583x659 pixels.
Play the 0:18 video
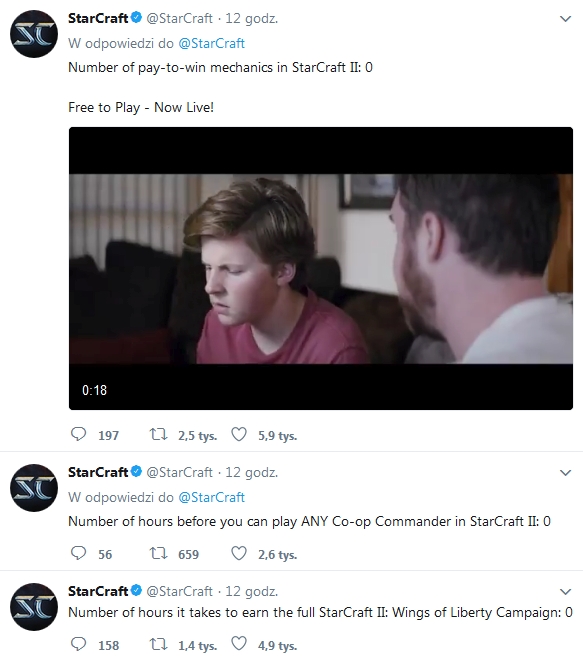click(x=321, y=268)
